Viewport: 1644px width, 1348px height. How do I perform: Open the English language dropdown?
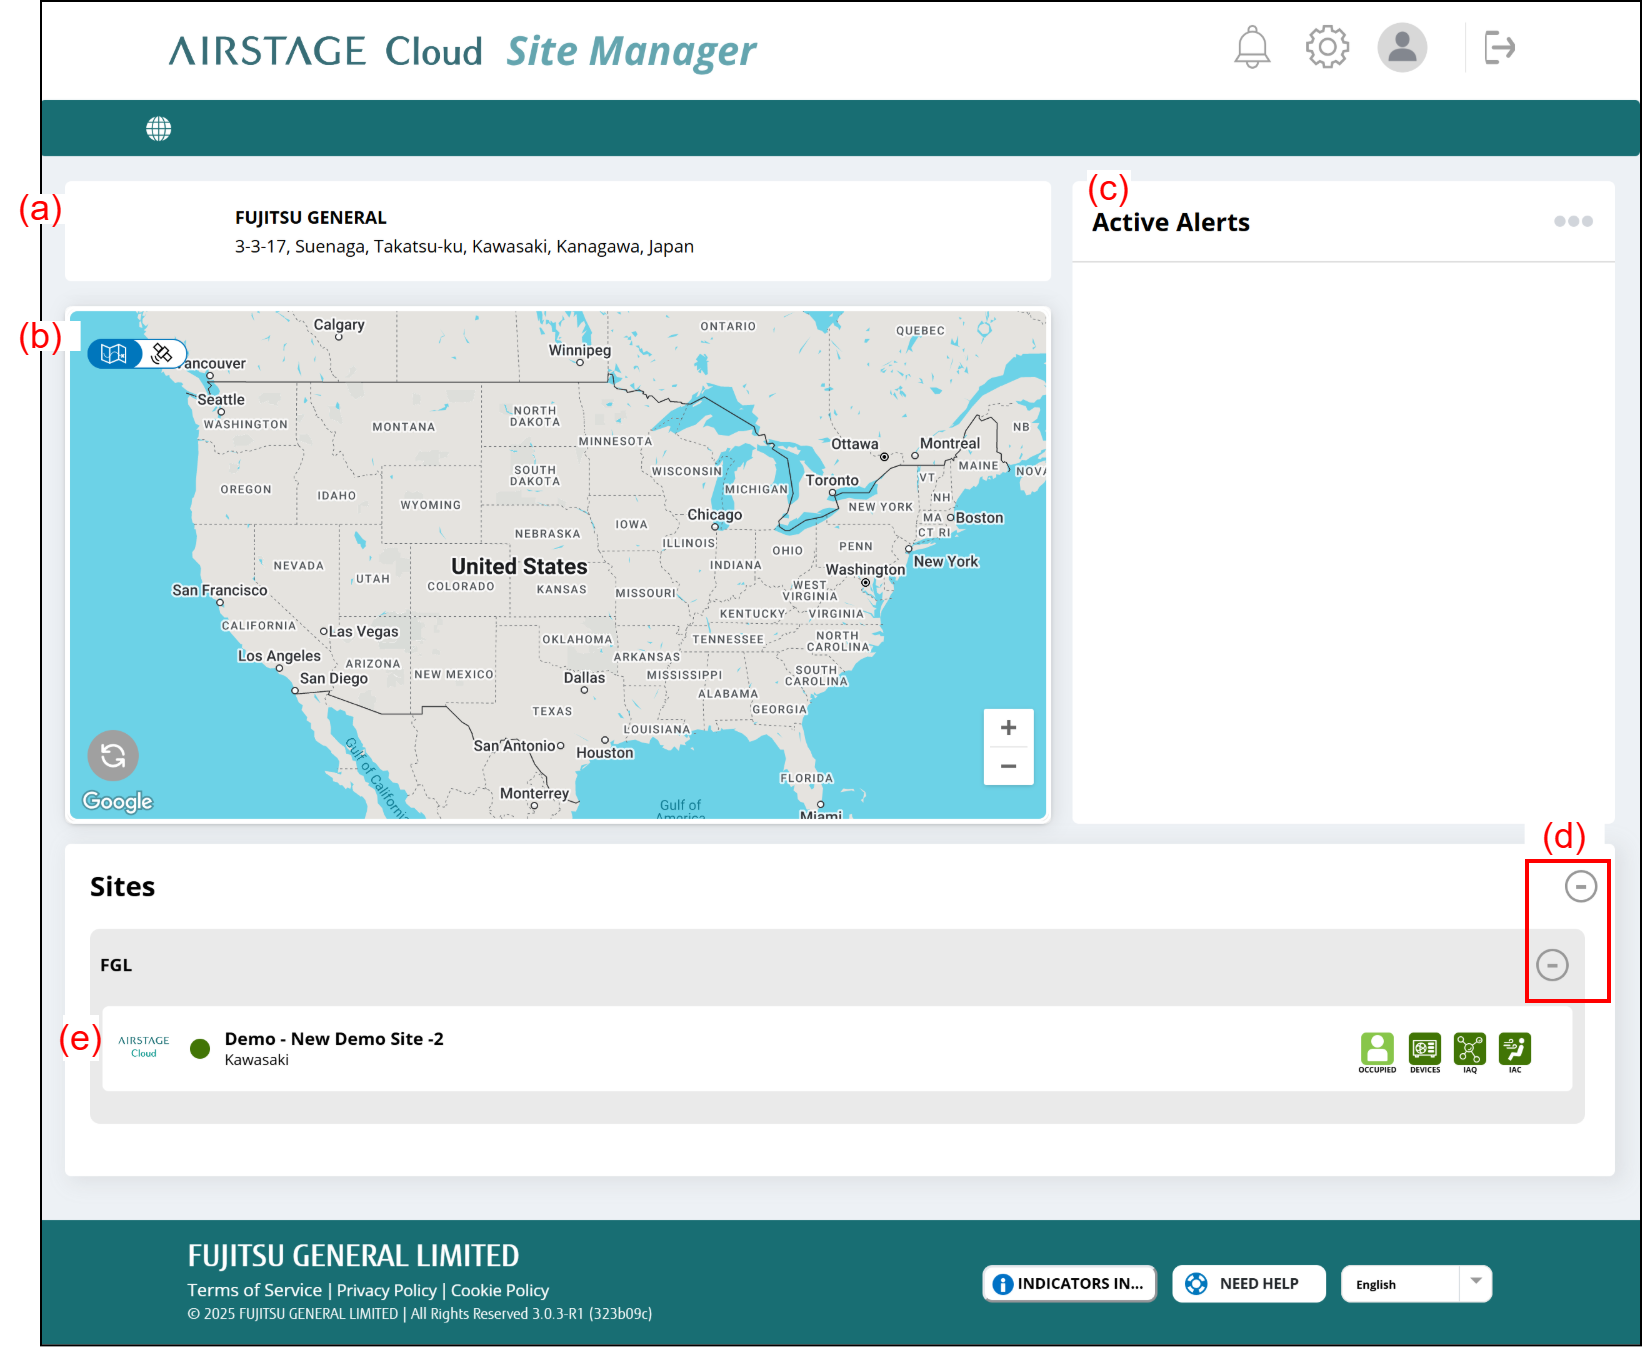click(x=1416, y=1284)
